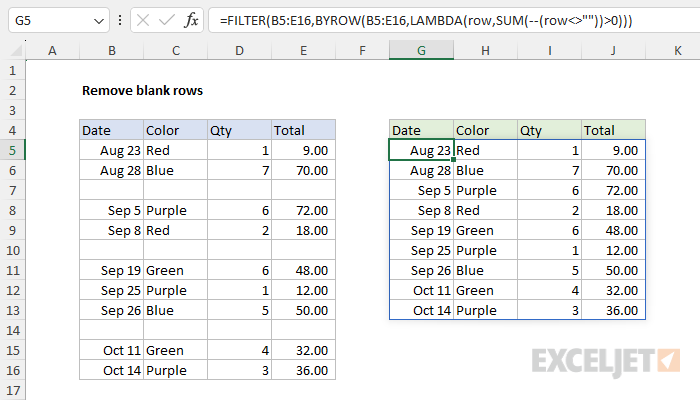Viewport: 700px width, 400px height.
Task: Click cell J5 containing 9.00
Action: (x=613, y=150)
